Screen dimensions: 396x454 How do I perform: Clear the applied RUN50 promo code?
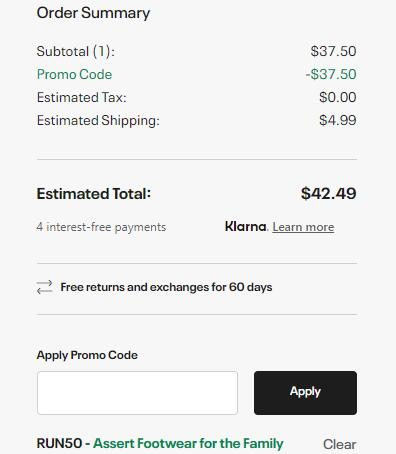point(339,444)
